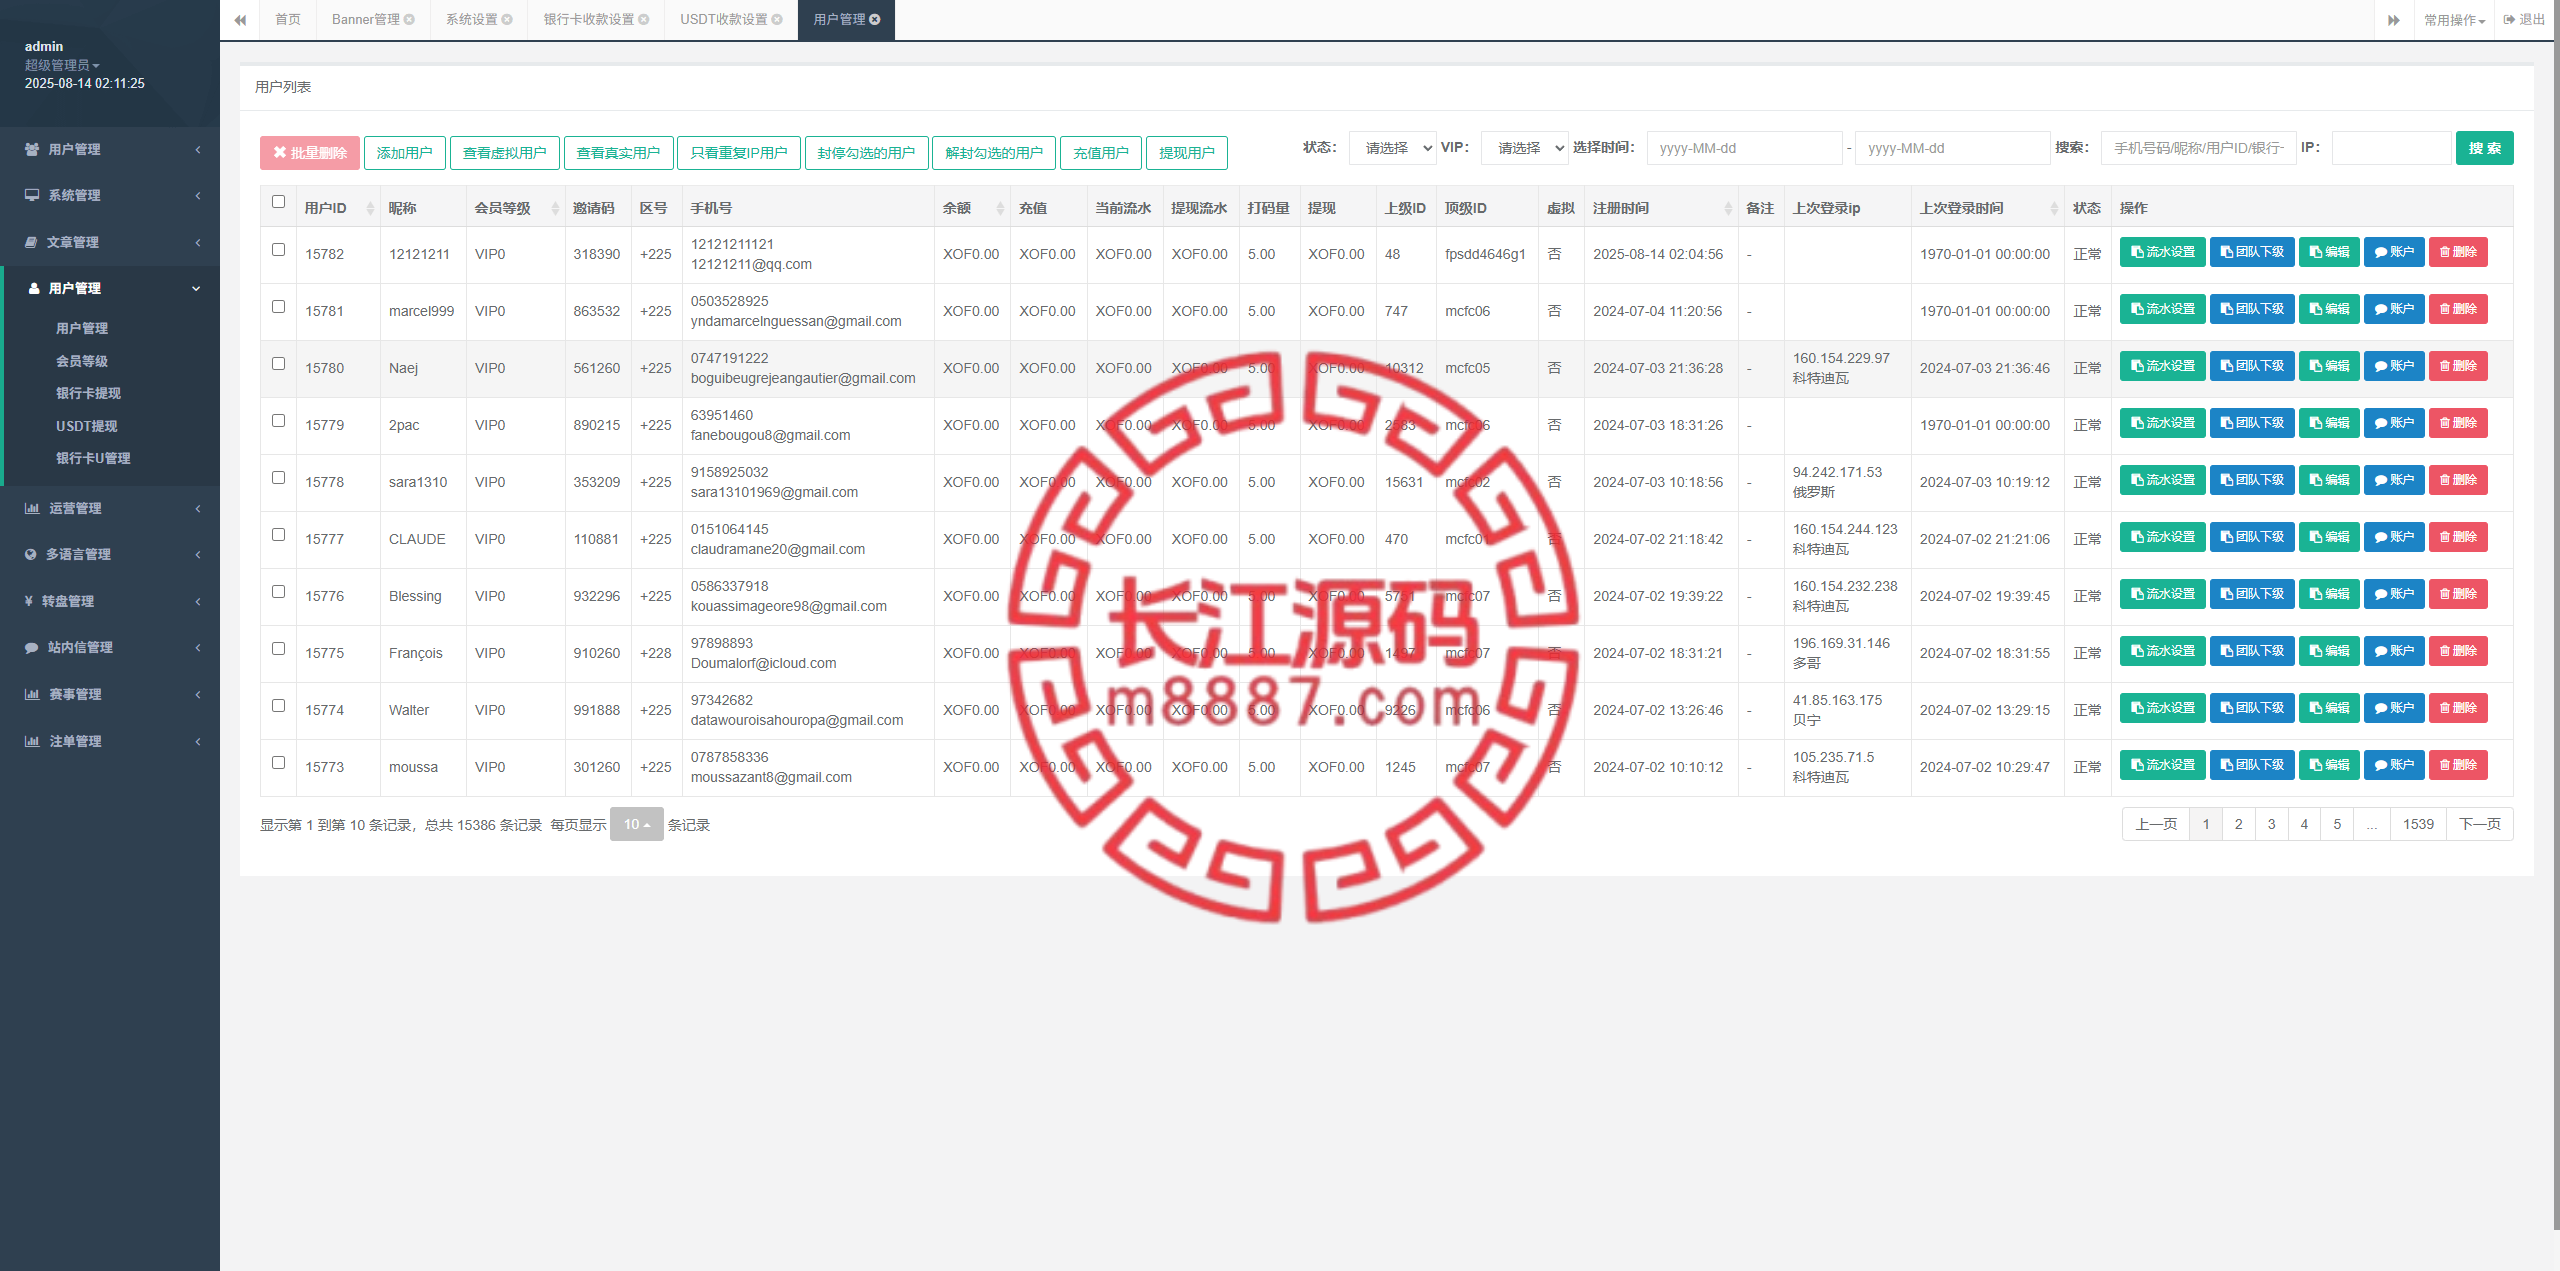Close the 银行卡收款设置 tab x icon
The image size is (2560, 1271).
tap(644, 20)
